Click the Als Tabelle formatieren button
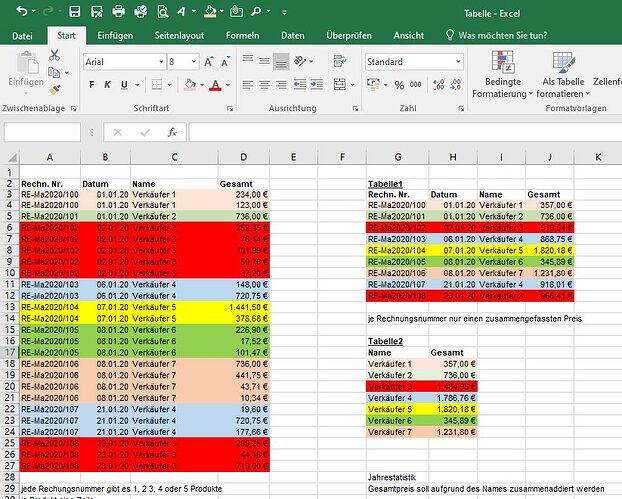 click(562, 75)
